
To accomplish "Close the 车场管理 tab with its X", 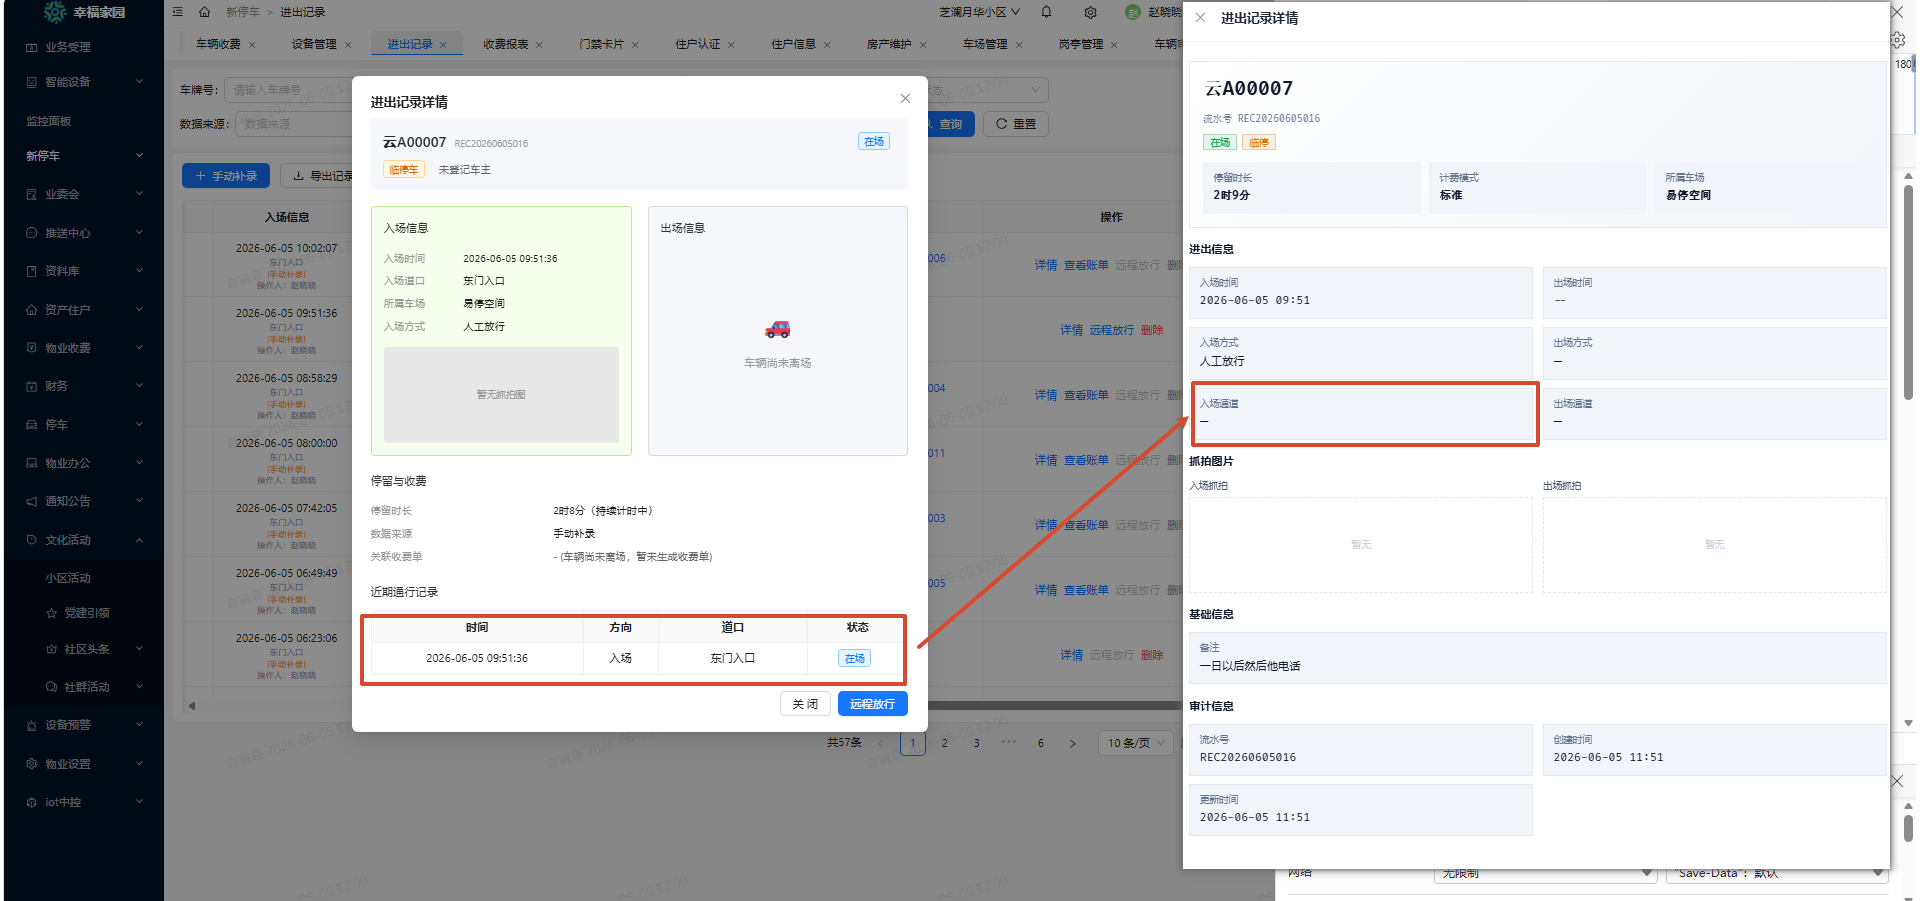I will pos(1019,44).
